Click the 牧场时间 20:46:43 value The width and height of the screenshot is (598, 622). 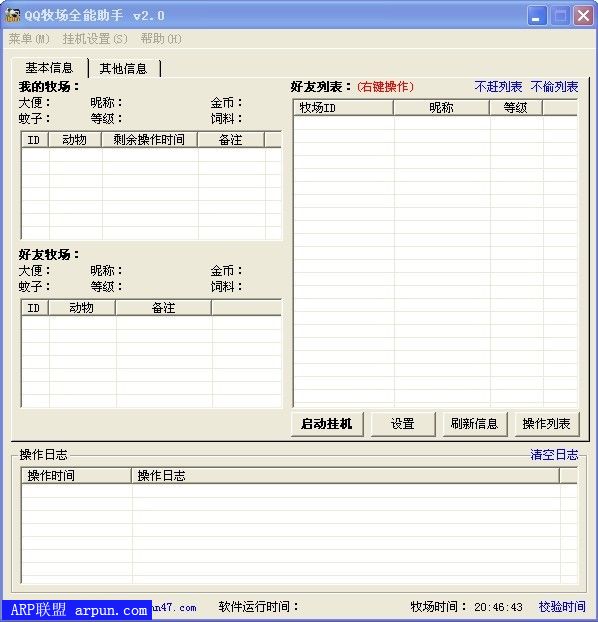click(498, 607)
